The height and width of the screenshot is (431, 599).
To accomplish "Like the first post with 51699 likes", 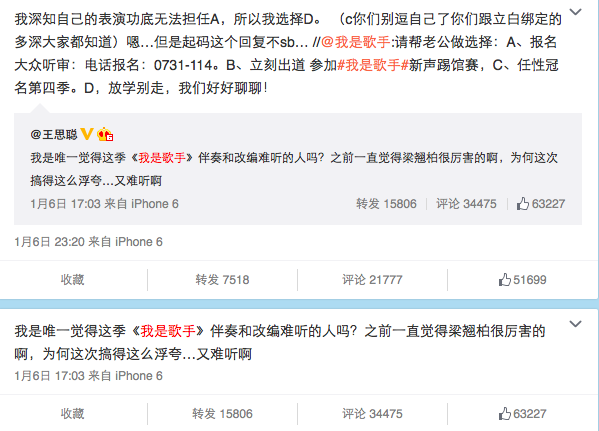I will point(522,280).
